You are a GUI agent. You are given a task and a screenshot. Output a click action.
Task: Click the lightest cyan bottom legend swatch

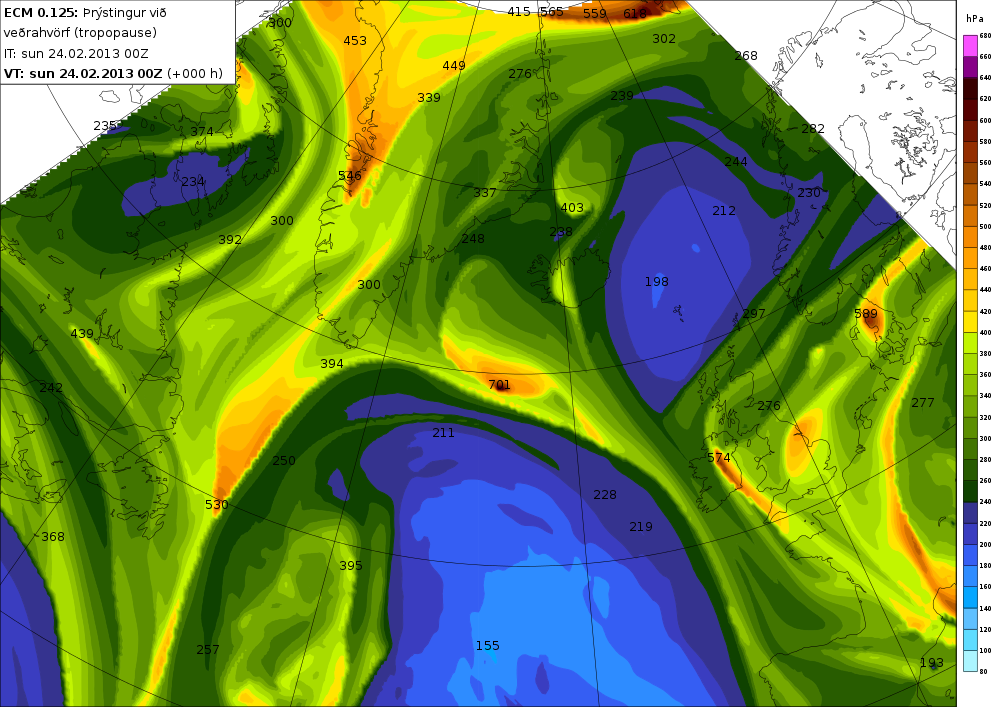click(970, 660)
